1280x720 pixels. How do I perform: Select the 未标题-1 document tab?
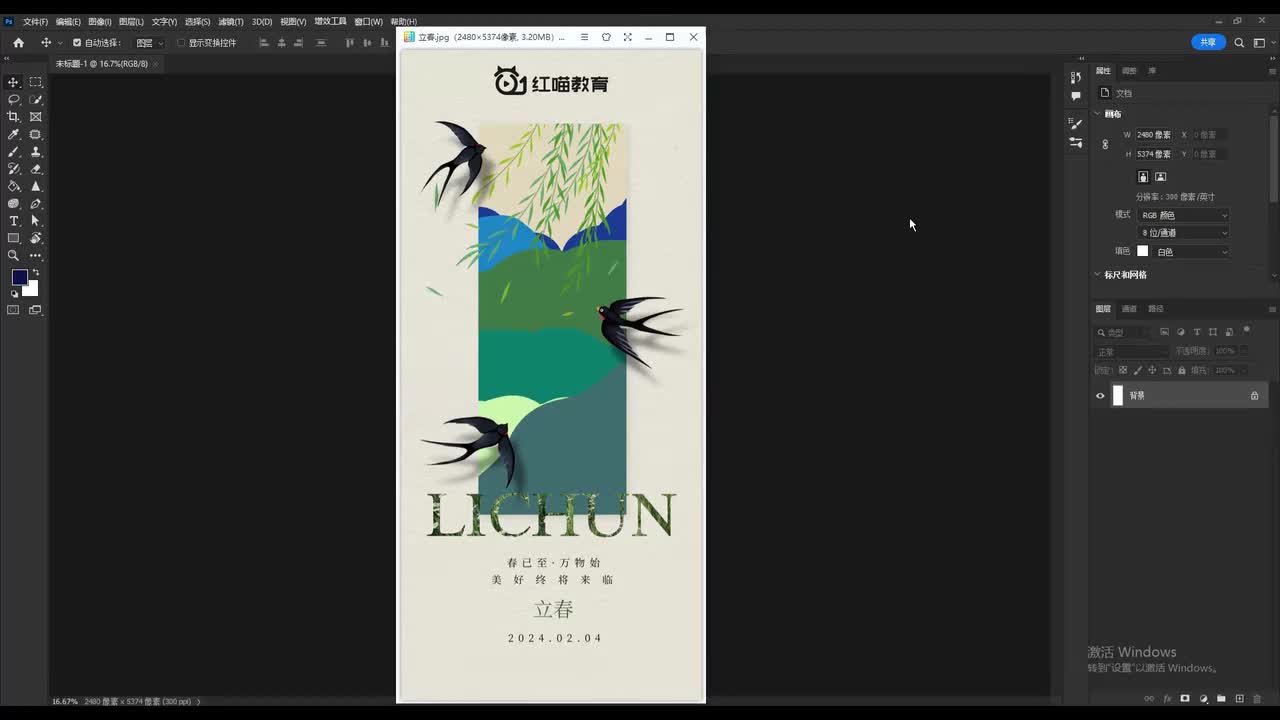point(102,64)
